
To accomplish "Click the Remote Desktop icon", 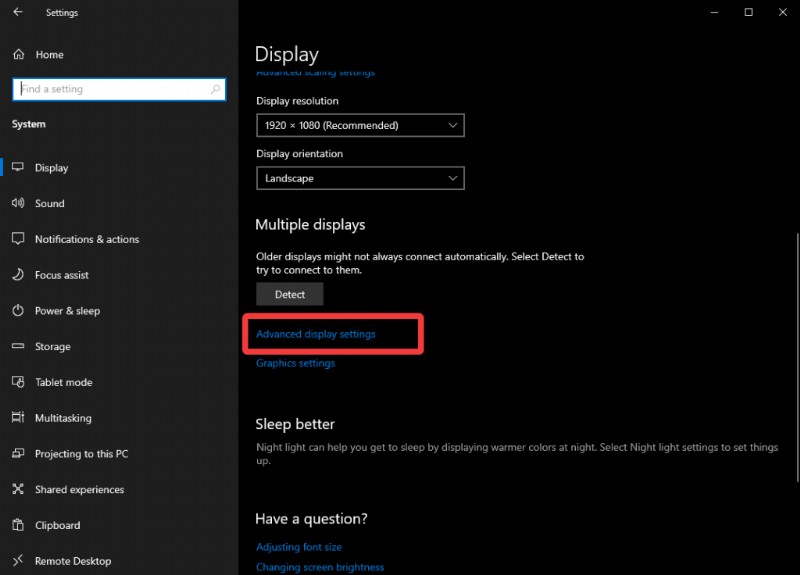I will [18, 560].
